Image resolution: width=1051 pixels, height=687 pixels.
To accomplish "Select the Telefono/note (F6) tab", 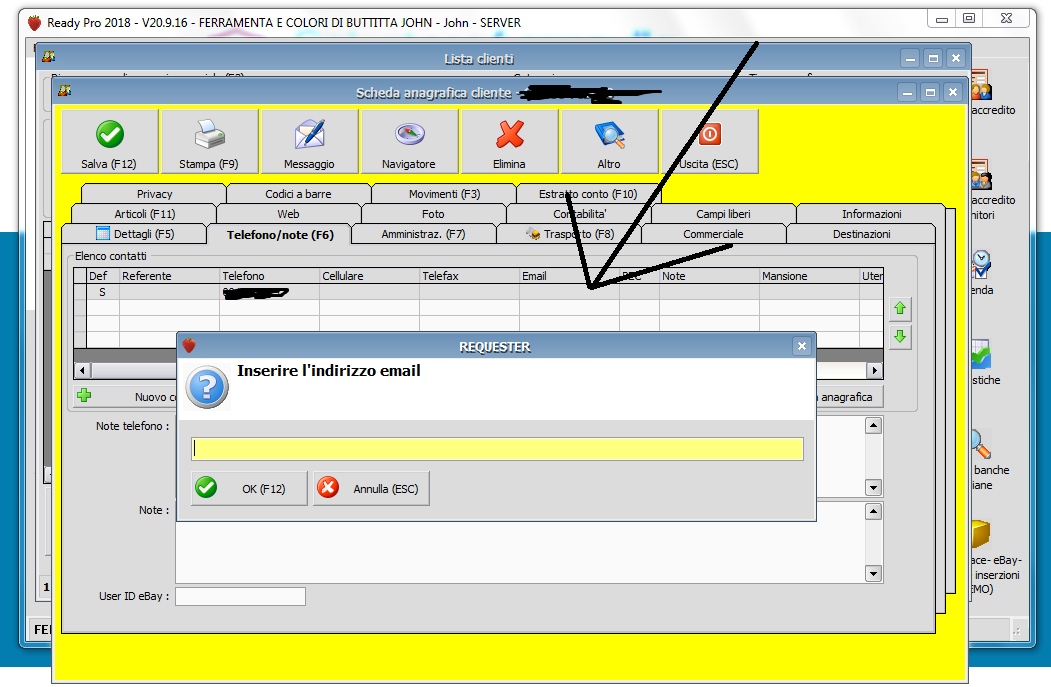I will point(280,235).
